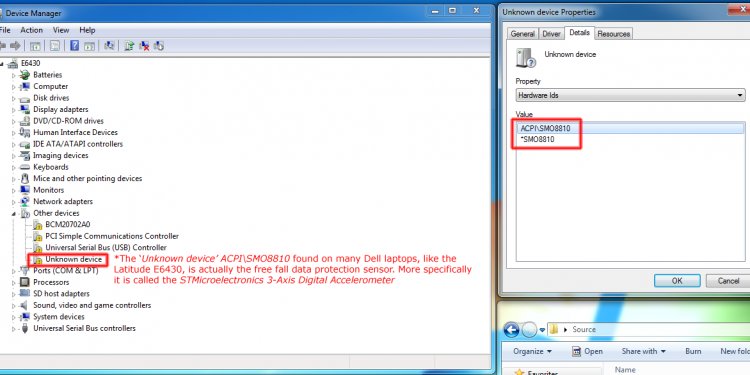Switch to the Driver tab
The height and width of the screenshot is (375, 750).
click(551, 34)
